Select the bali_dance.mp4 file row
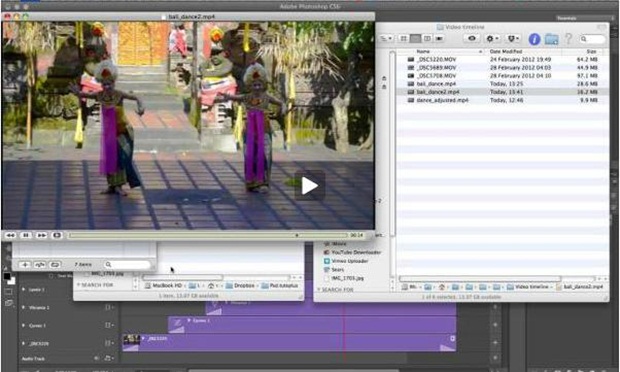This screenshot has width=620, height=372. pos(502,84)
